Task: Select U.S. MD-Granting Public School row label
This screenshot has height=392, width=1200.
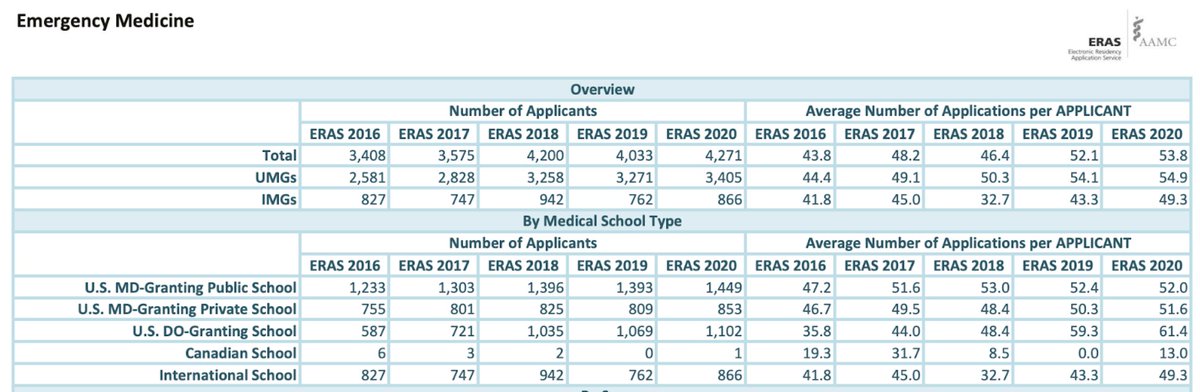Action: (x=191, y=287)
